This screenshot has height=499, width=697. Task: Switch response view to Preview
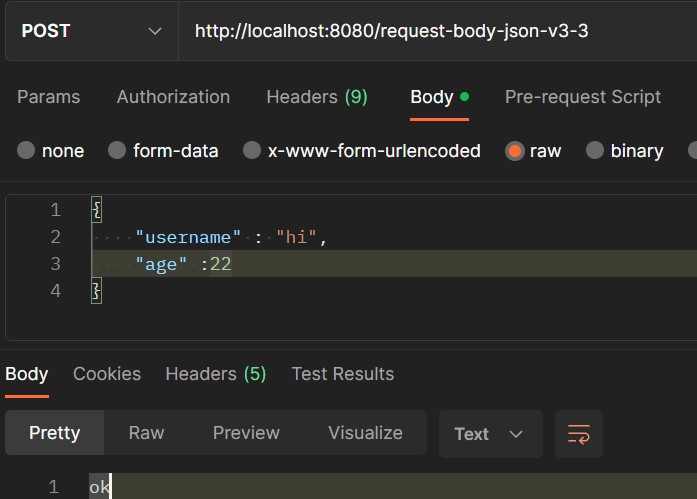click(x=246, y=433)
